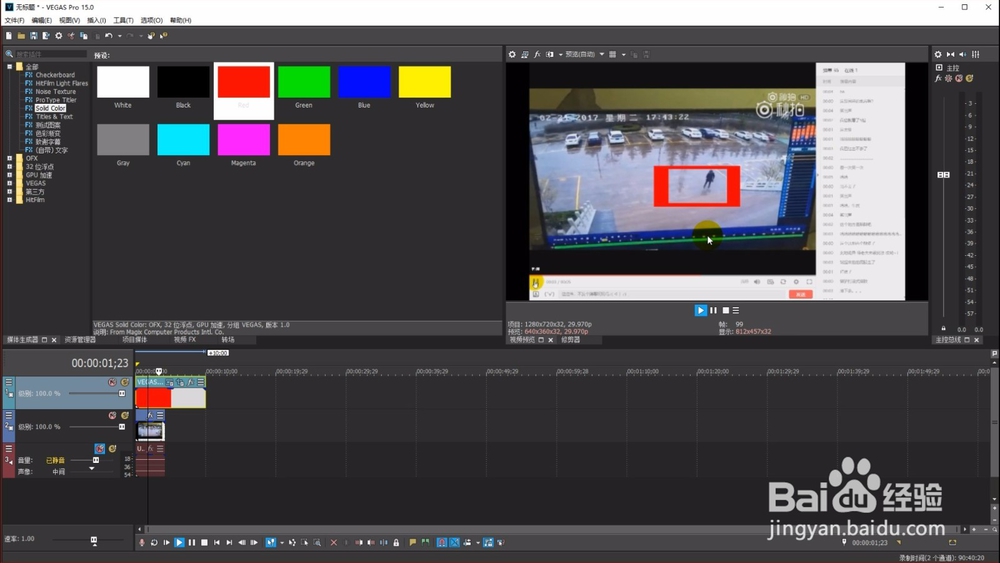The height and width of the screenshot is (563, 1000).
Task: Toggle loop playback in the transport bar
Action: (154, 543)
